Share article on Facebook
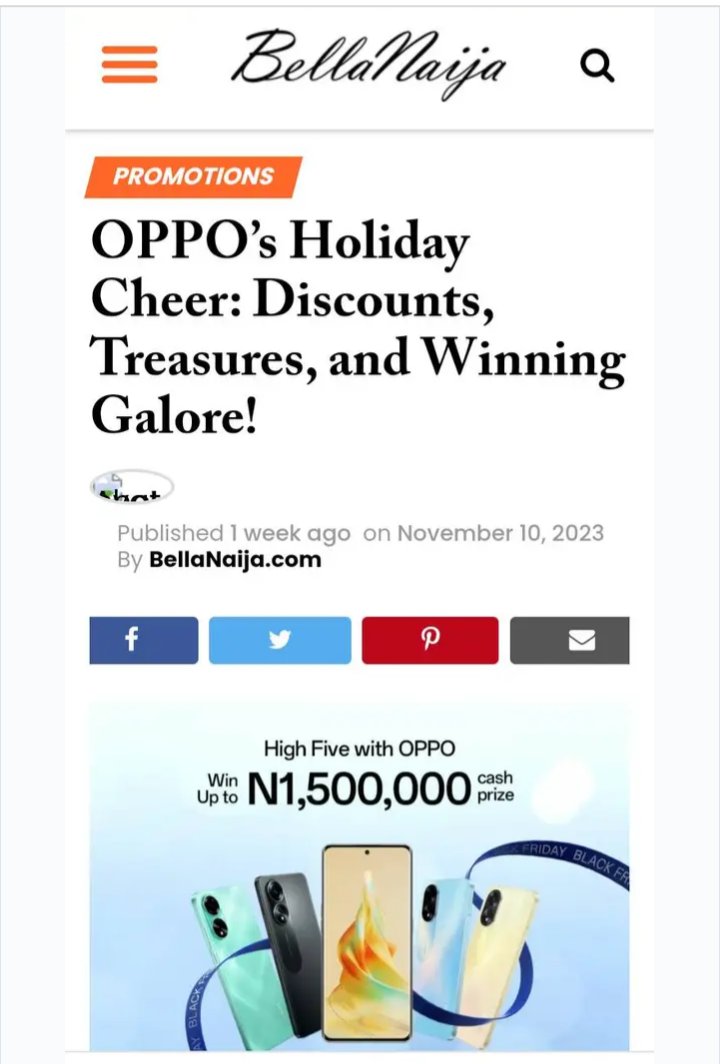Viewport: 720px width, 1064px height. coord(144,640)
